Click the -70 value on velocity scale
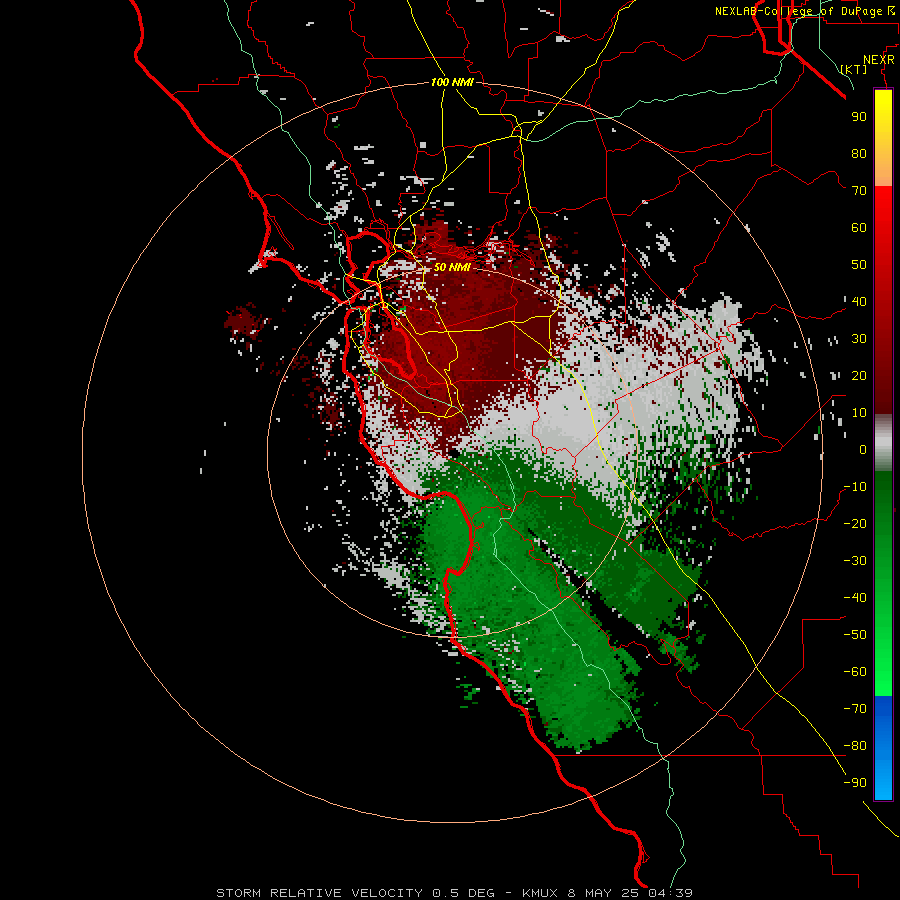 pyautogui.click(x=855, y=709)
